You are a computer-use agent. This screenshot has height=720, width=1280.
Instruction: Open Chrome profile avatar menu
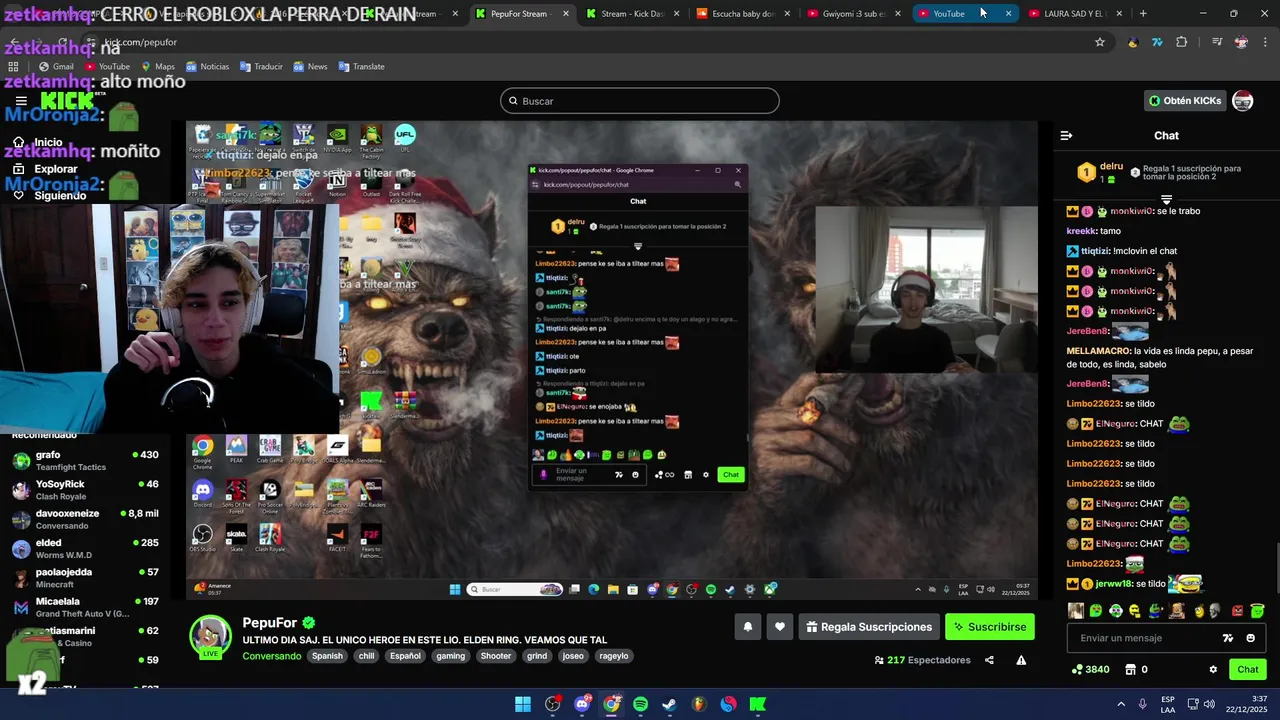(1241, 42)
